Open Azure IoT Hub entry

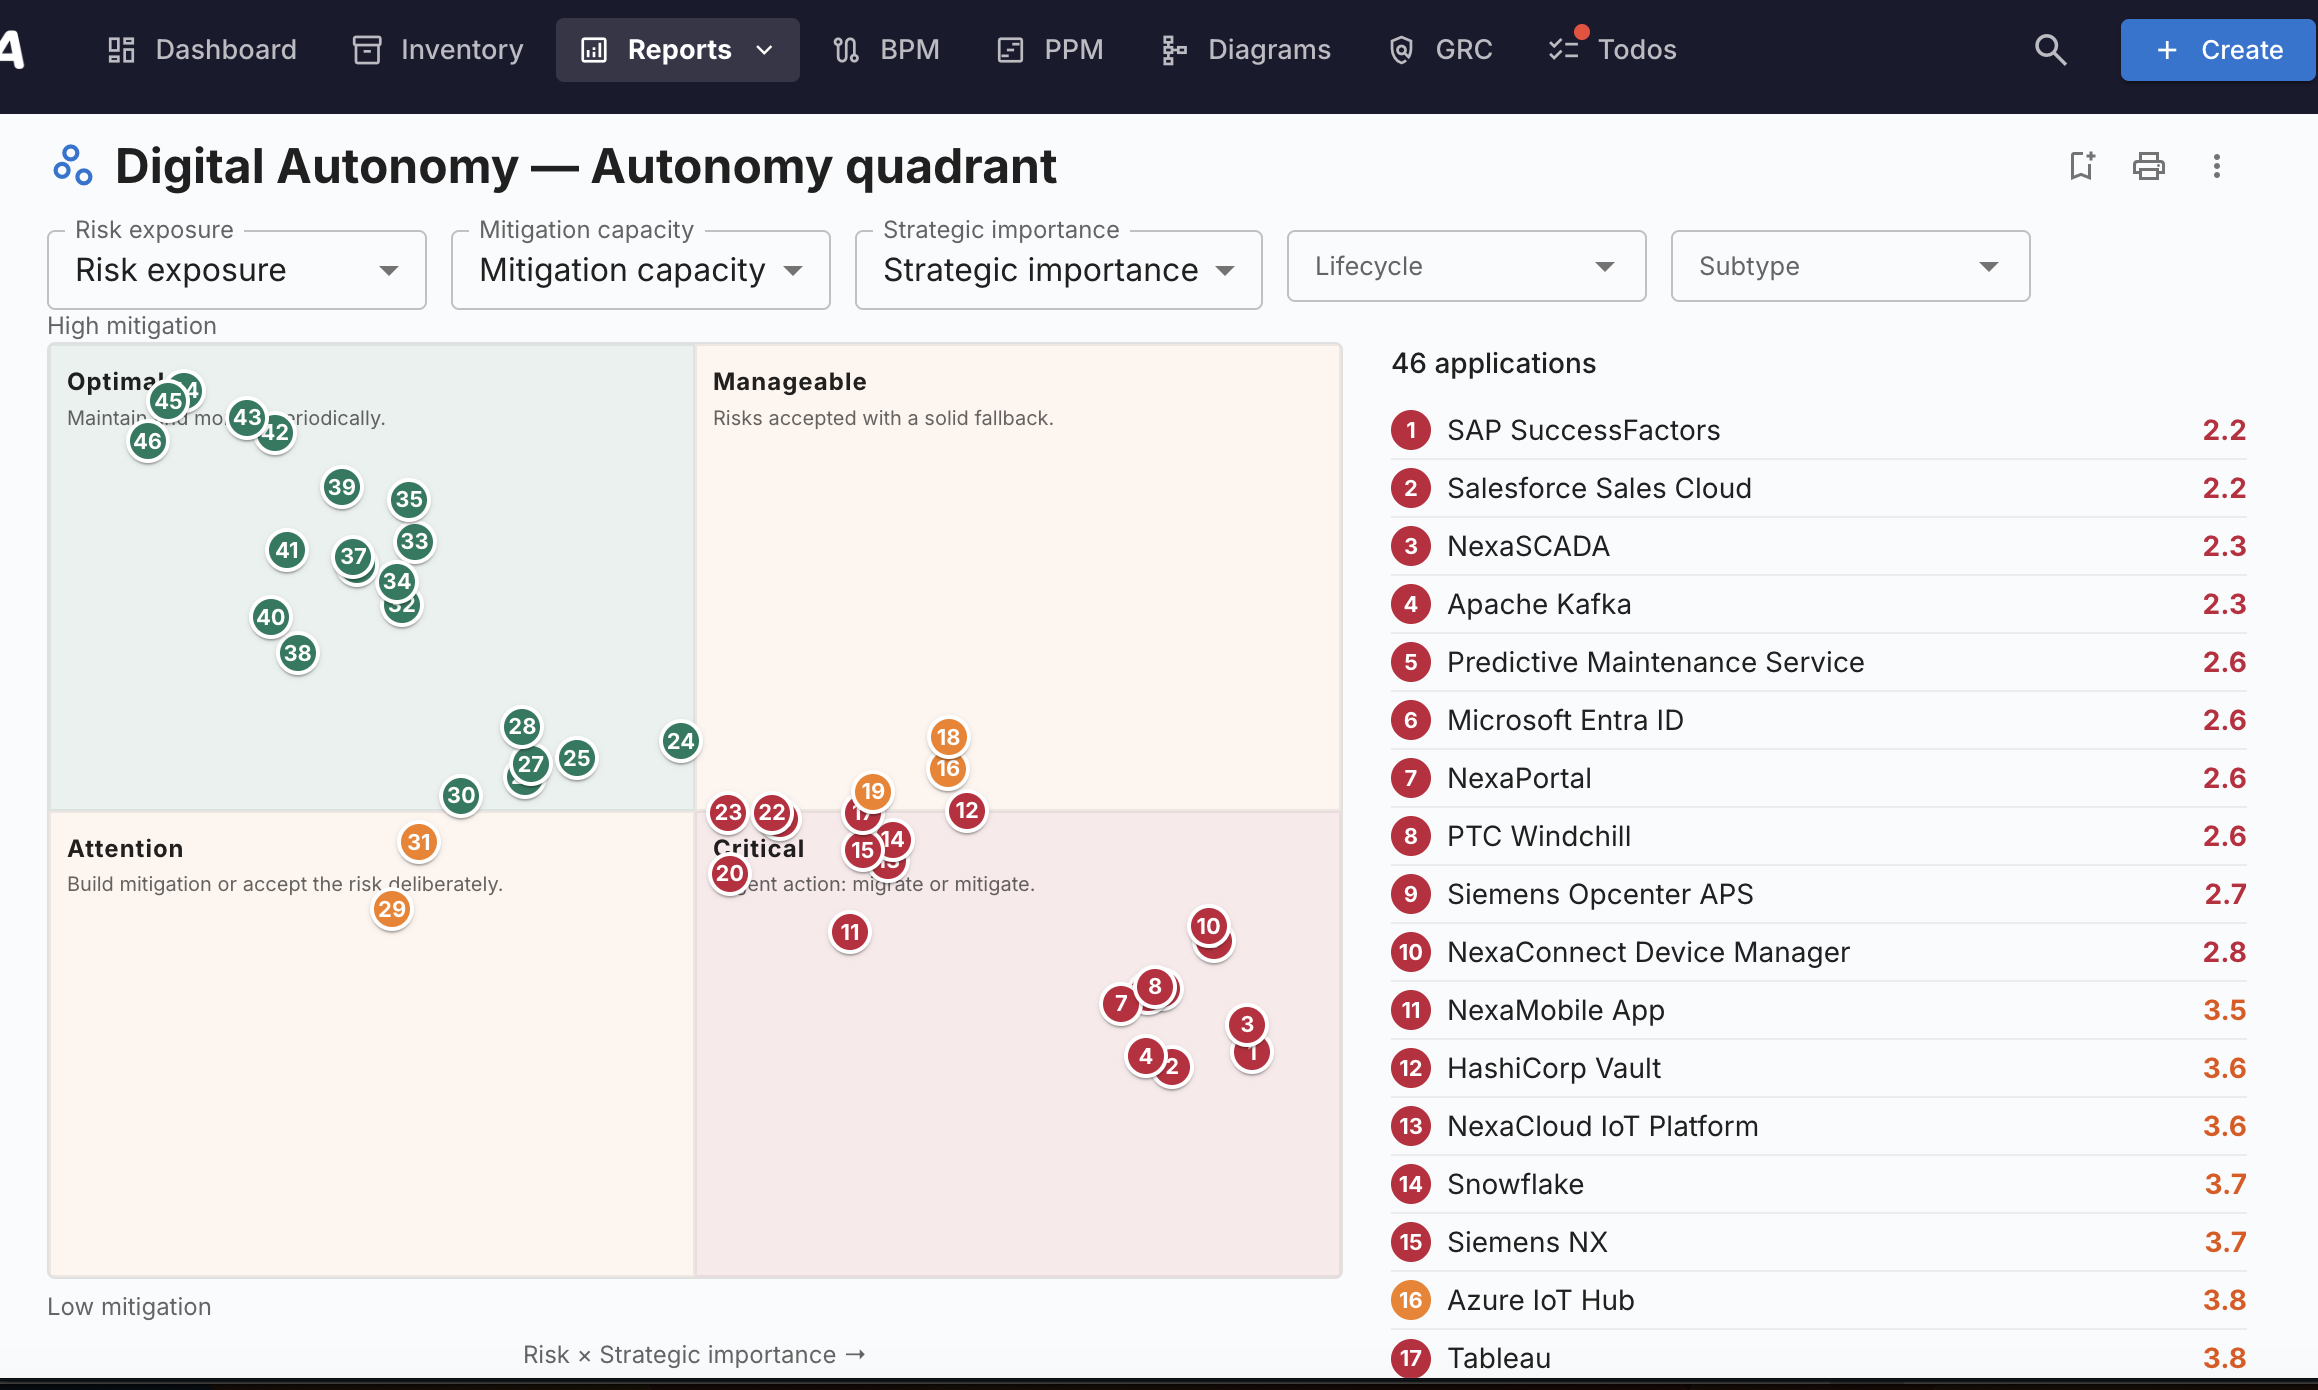[x=1818, y=1300]
